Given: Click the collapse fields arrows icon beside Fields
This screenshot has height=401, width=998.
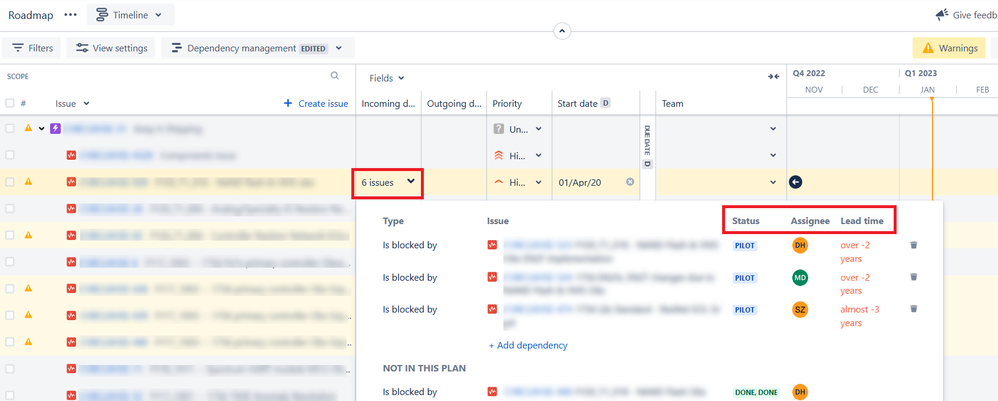Looking at the screenshot, I should [773, 76].
